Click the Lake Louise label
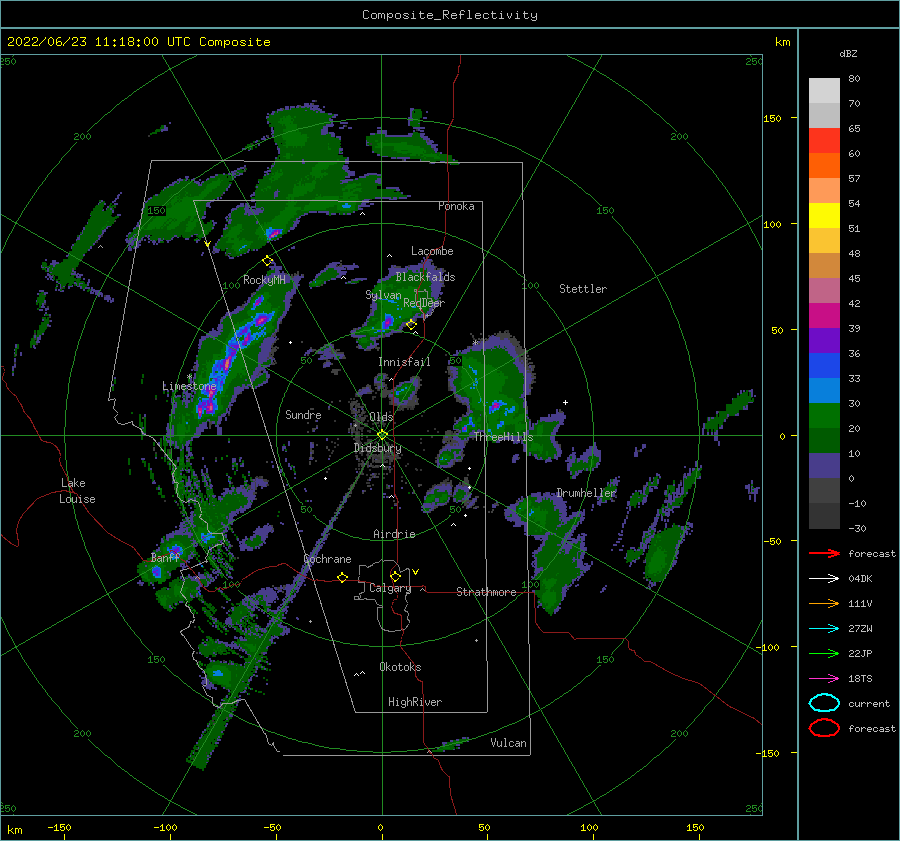 77,491
